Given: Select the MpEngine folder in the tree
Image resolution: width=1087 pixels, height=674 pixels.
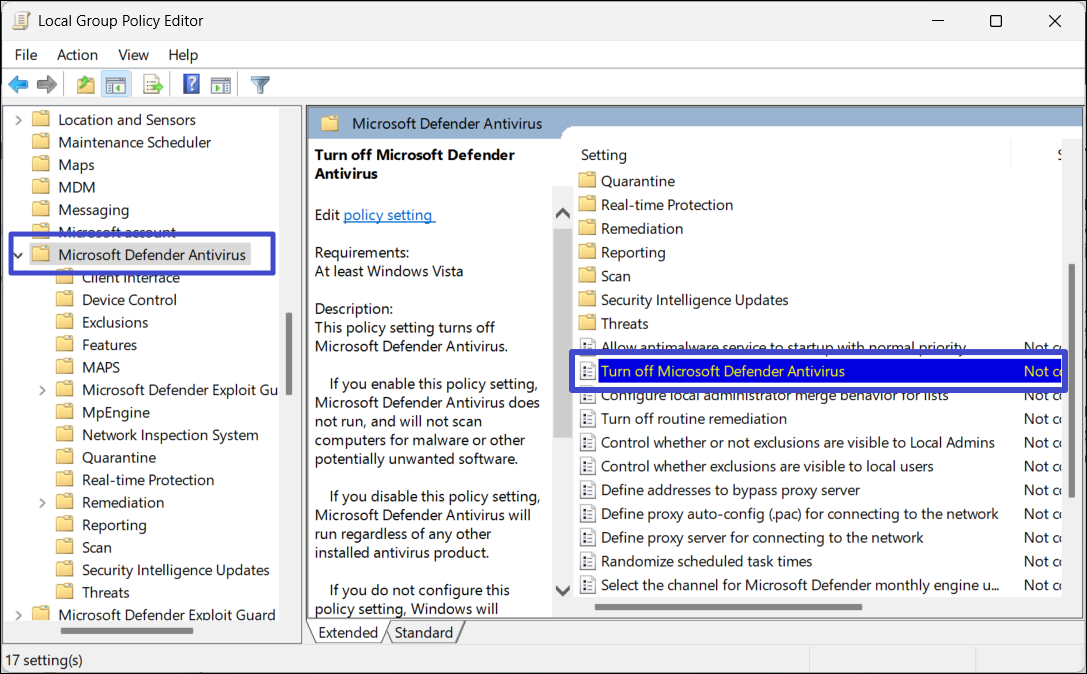Looking at the screenshot, I should 115,412.
